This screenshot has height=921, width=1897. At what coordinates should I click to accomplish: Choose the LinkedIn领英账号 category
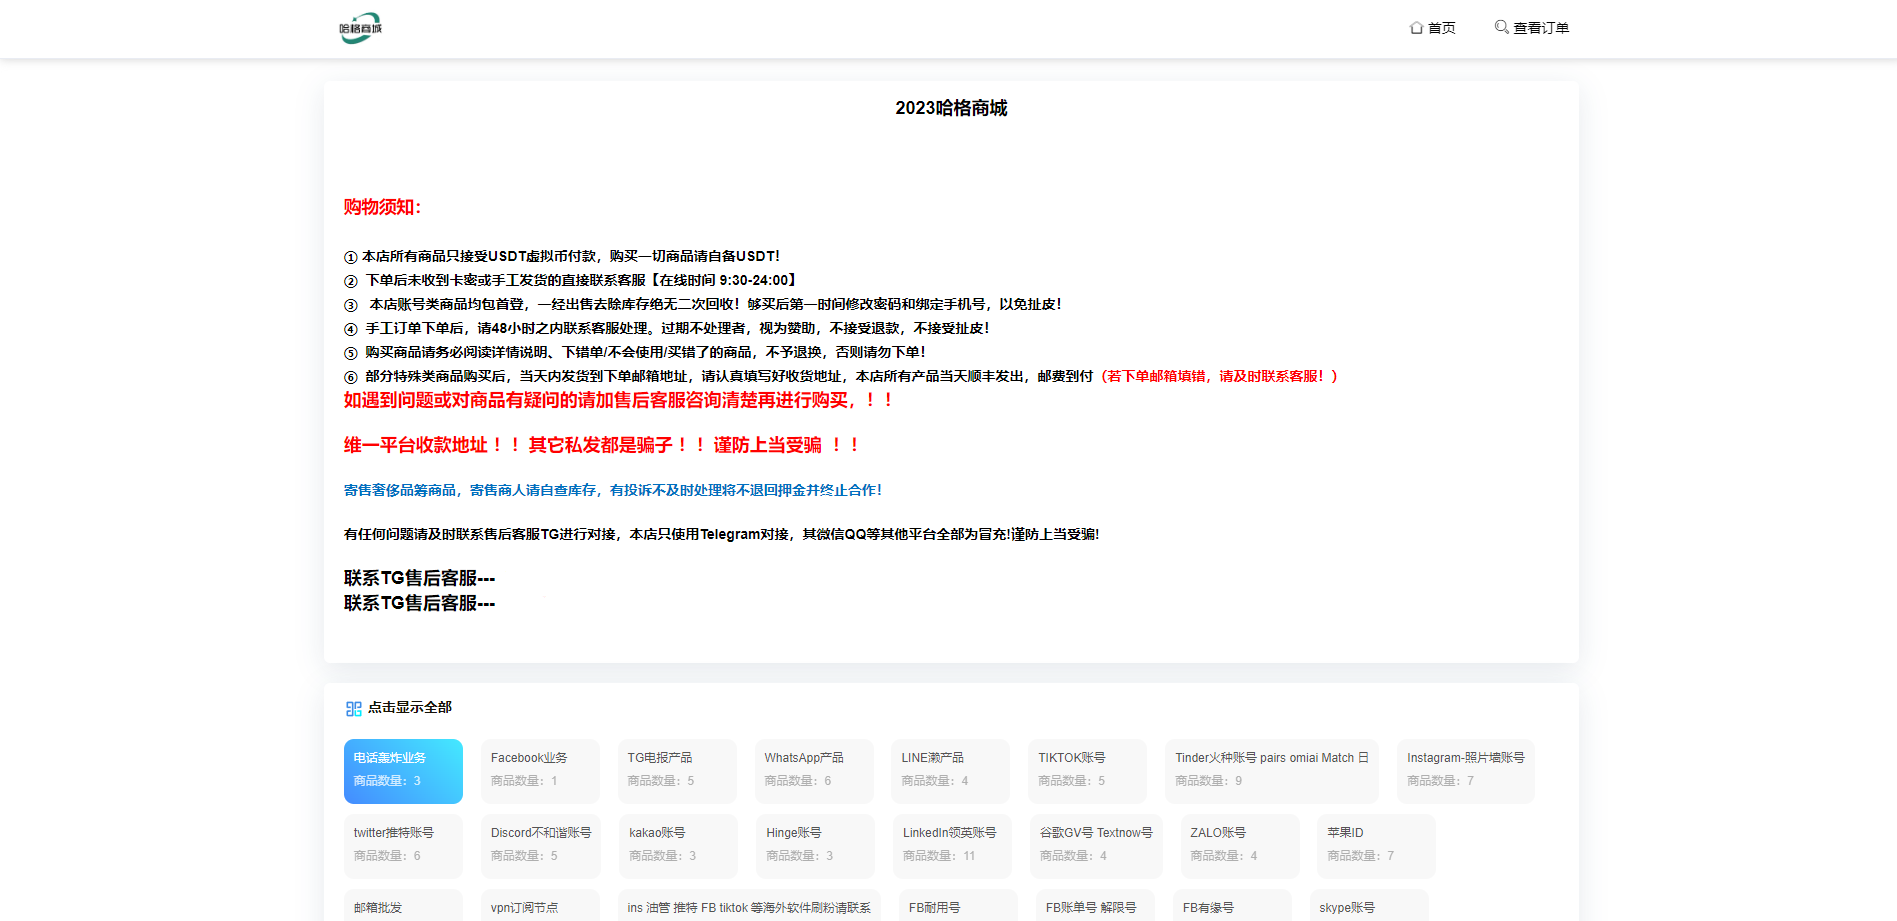[952, 846]
